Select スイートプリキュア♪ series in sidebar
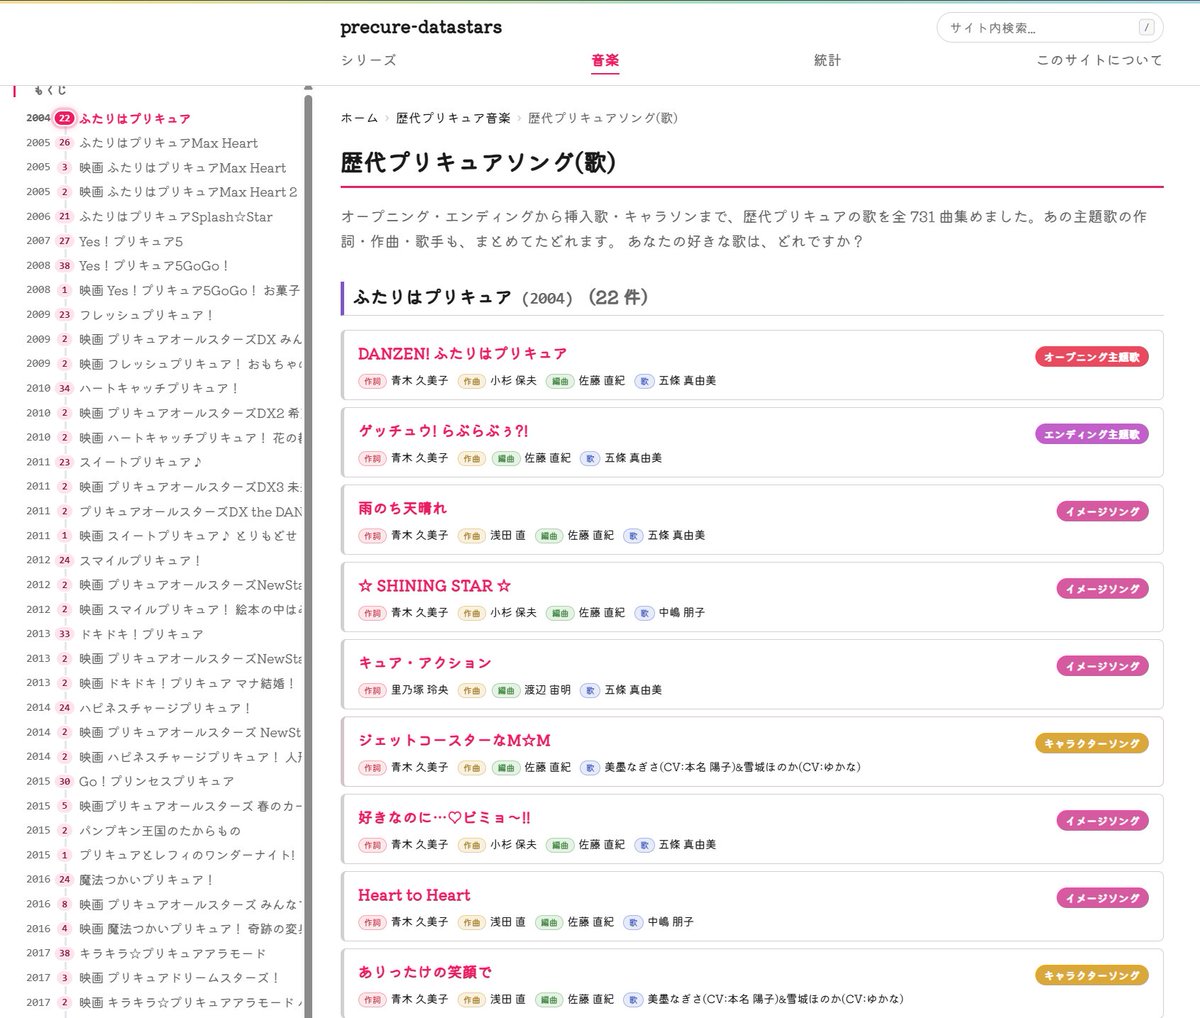This screenshot has height=1018, width=1200. [x=141, y=462]
